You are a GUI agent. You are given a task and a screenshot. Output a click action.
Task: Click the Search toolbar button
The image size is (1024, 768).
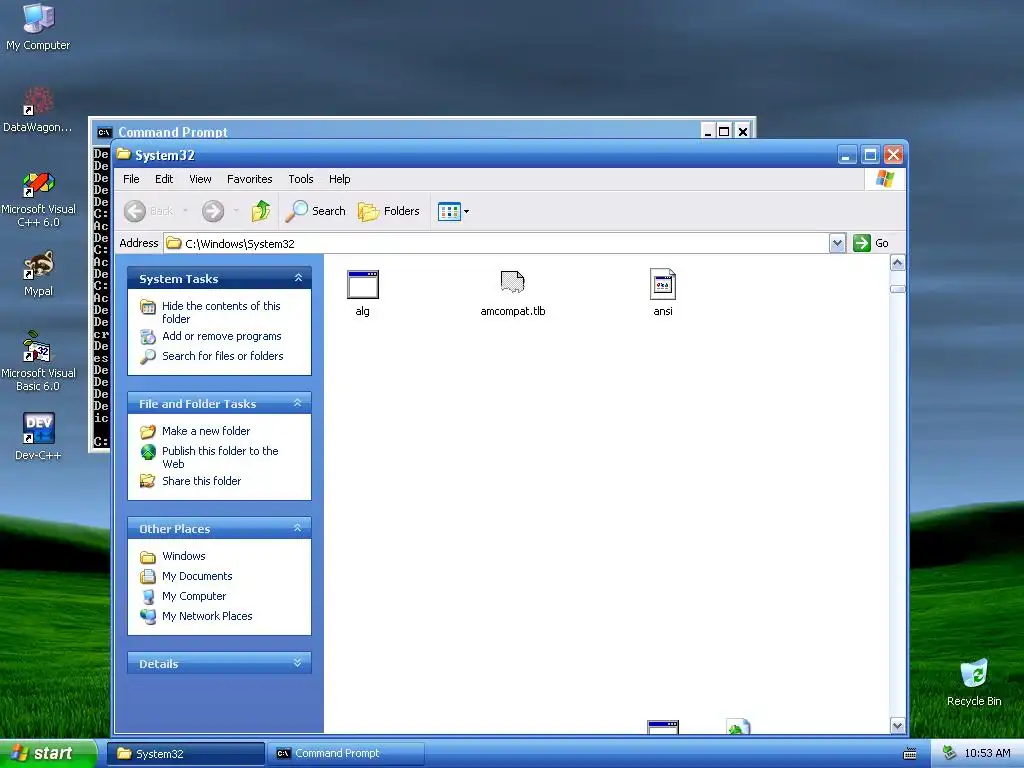315,211
